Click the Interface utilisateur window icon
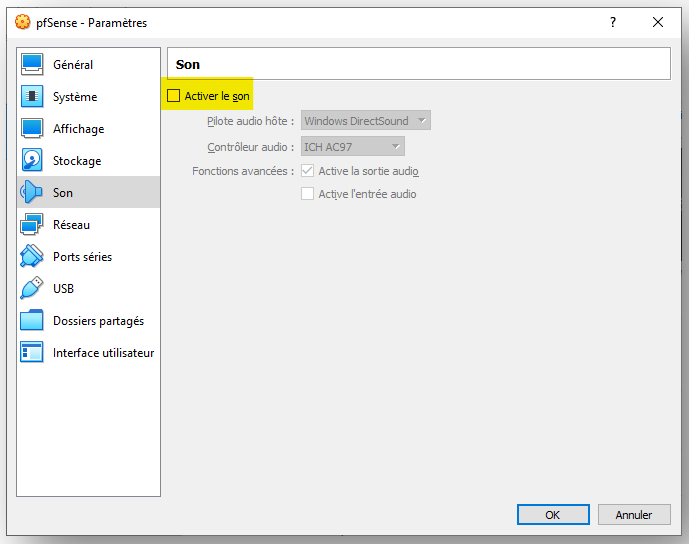689x544 pixels. click(32, 352)
